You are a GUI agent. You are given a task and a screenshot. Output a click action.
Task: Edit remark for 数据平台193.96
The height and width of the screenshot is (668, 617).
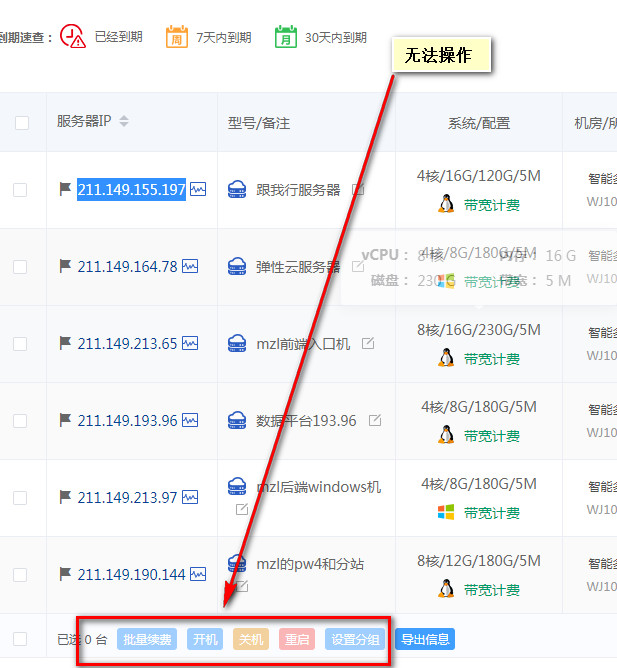point(375,420)
